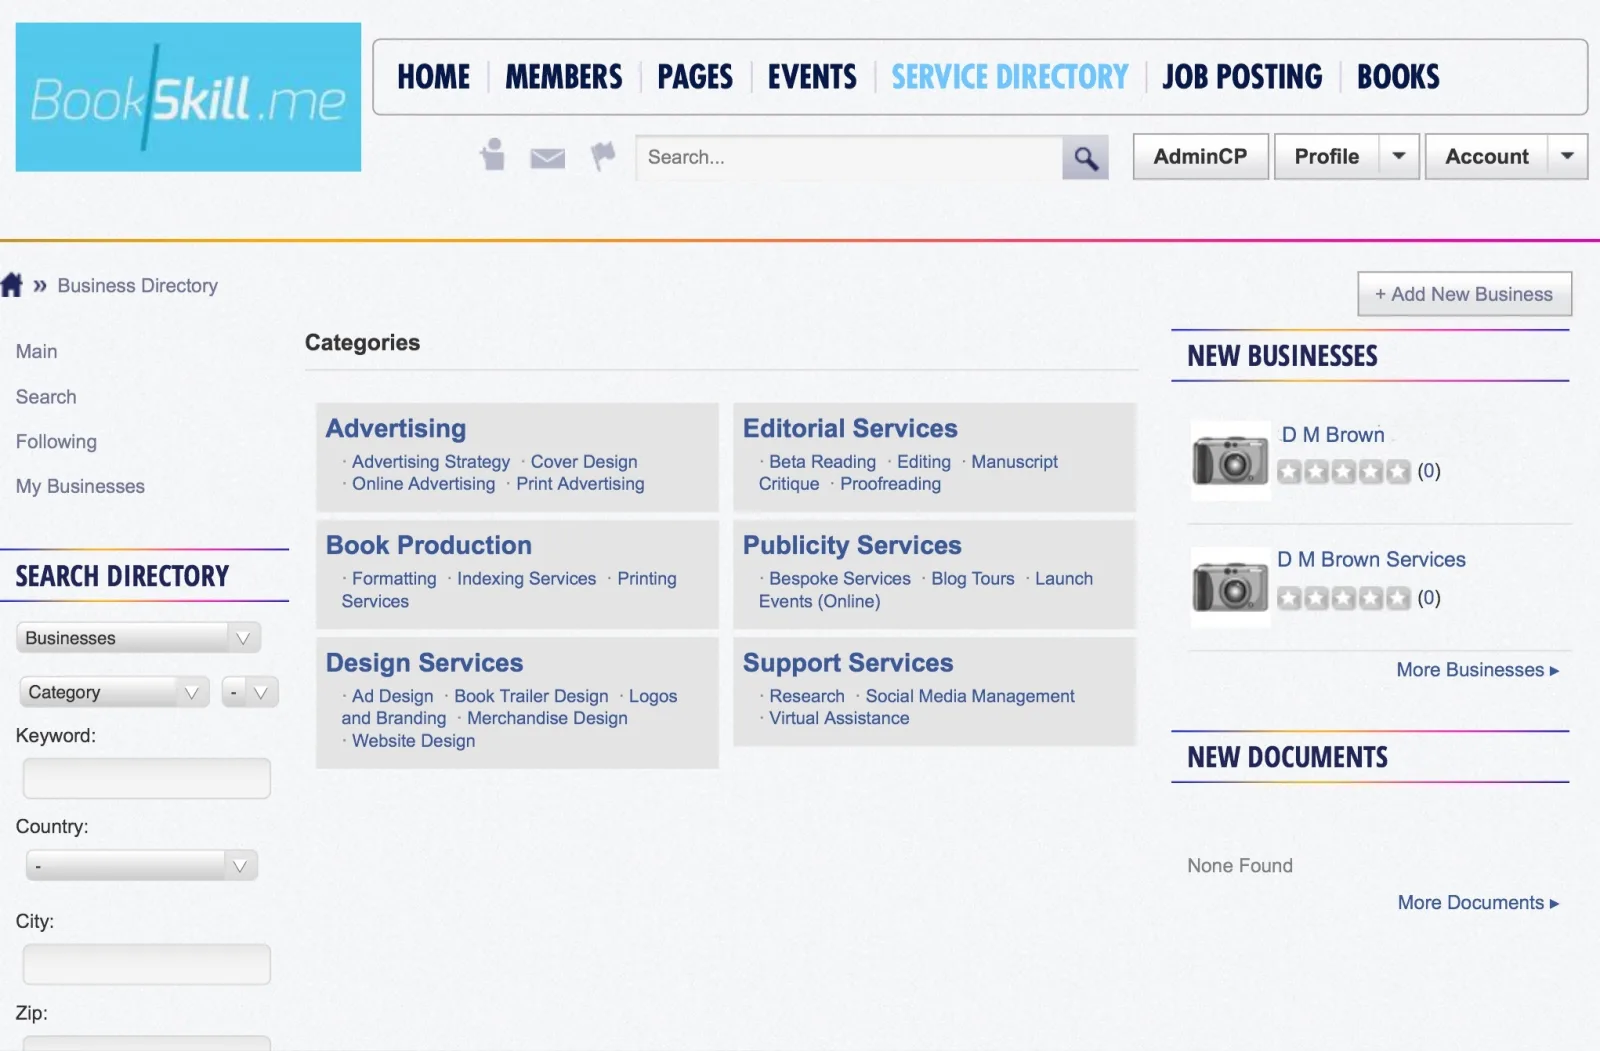Focus the Keyword input field
The width and height of the screenshot is (1600, 1051).
(x=146, y=778)
